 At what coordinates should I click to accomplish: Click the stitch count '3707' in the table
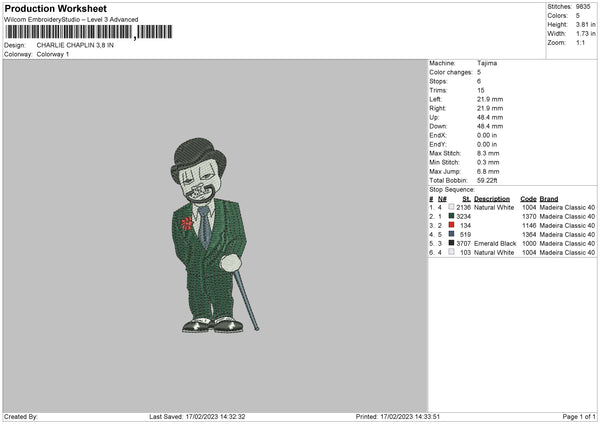tap(463, 244)
